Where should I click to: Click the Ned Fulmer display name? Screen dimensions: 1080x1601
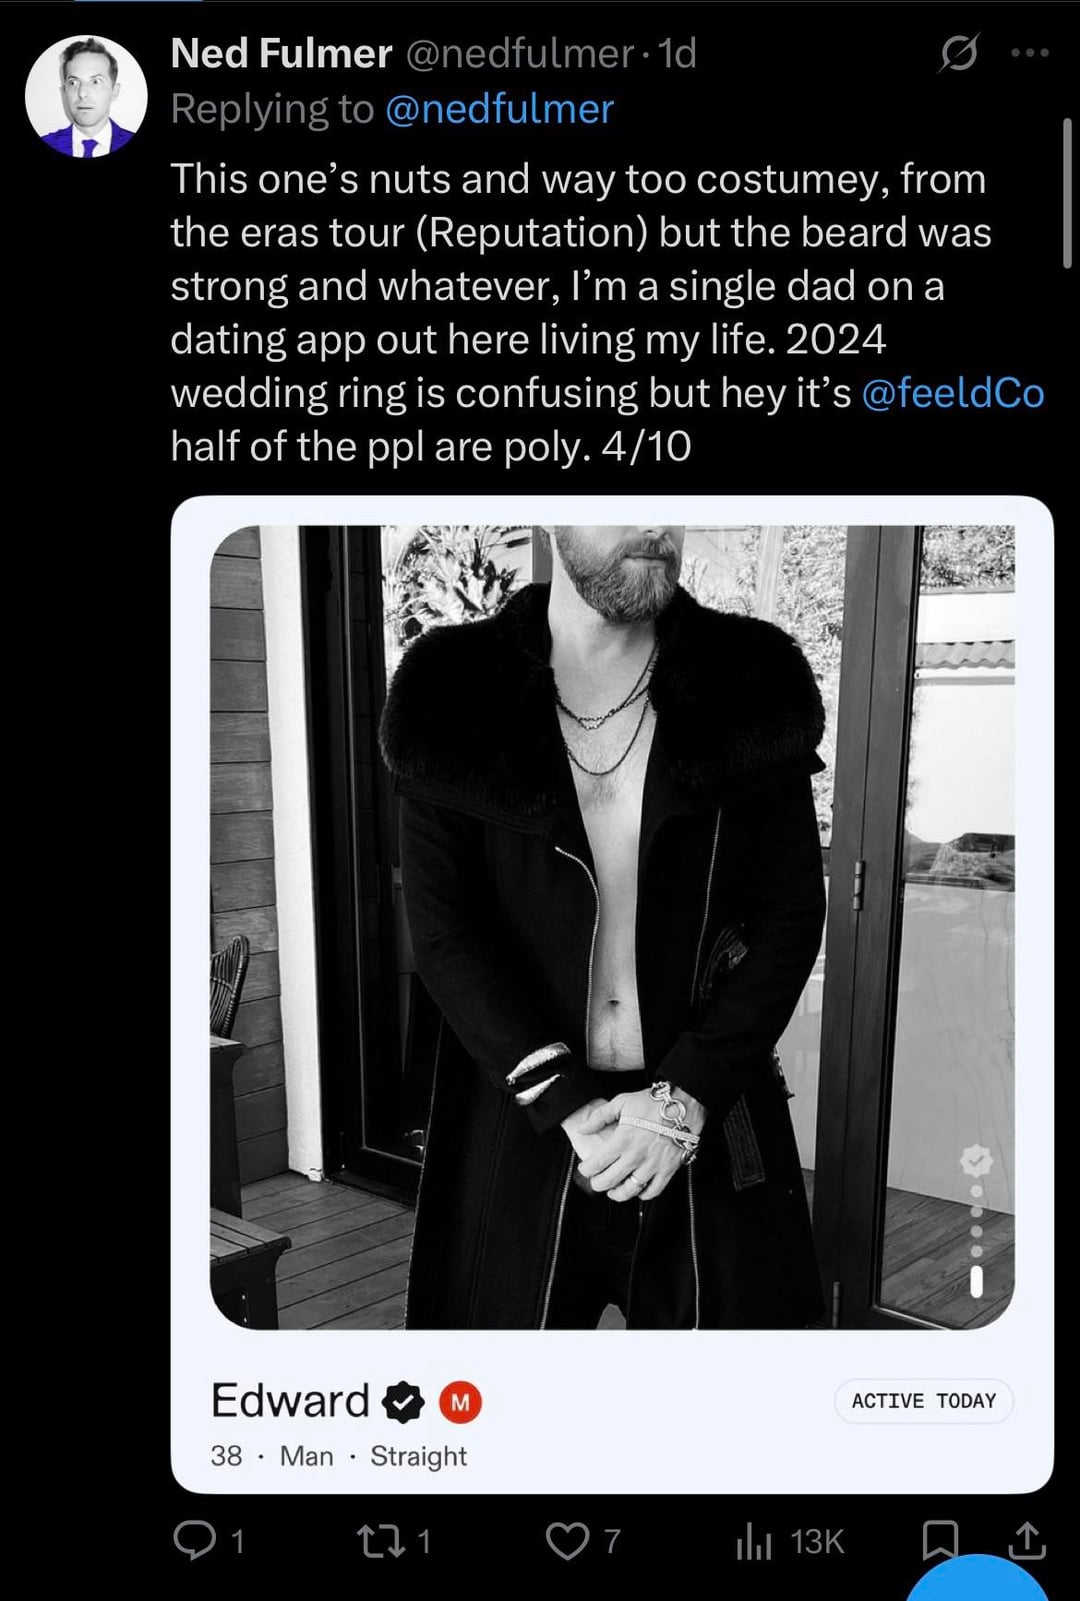281,53
